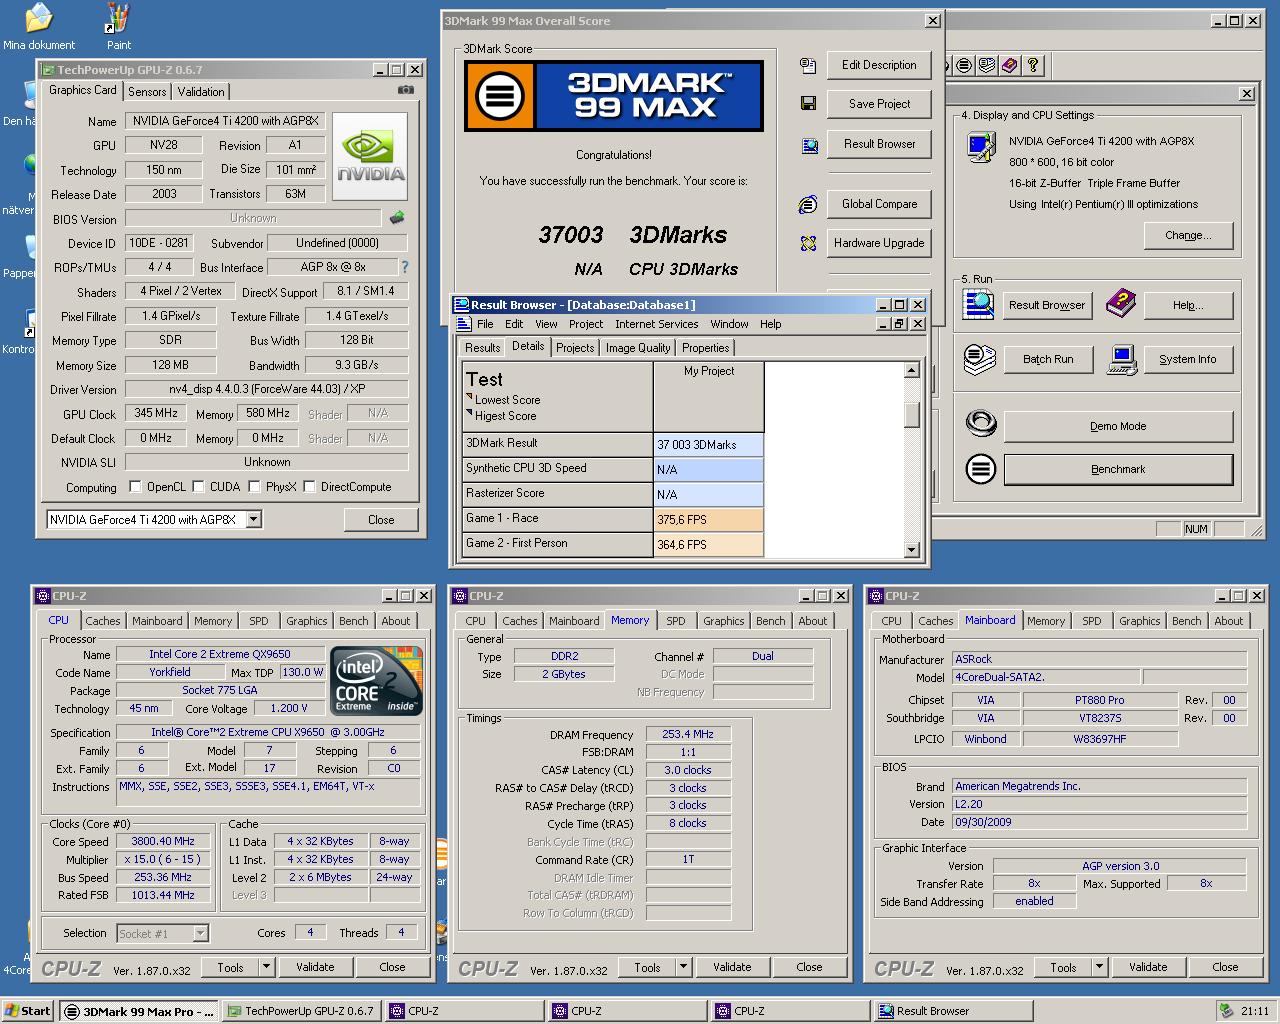This screenshot has height=1024, width=1280.
Task: Click the '37 003 3DMarks' result cell
Action: [708, 445]
